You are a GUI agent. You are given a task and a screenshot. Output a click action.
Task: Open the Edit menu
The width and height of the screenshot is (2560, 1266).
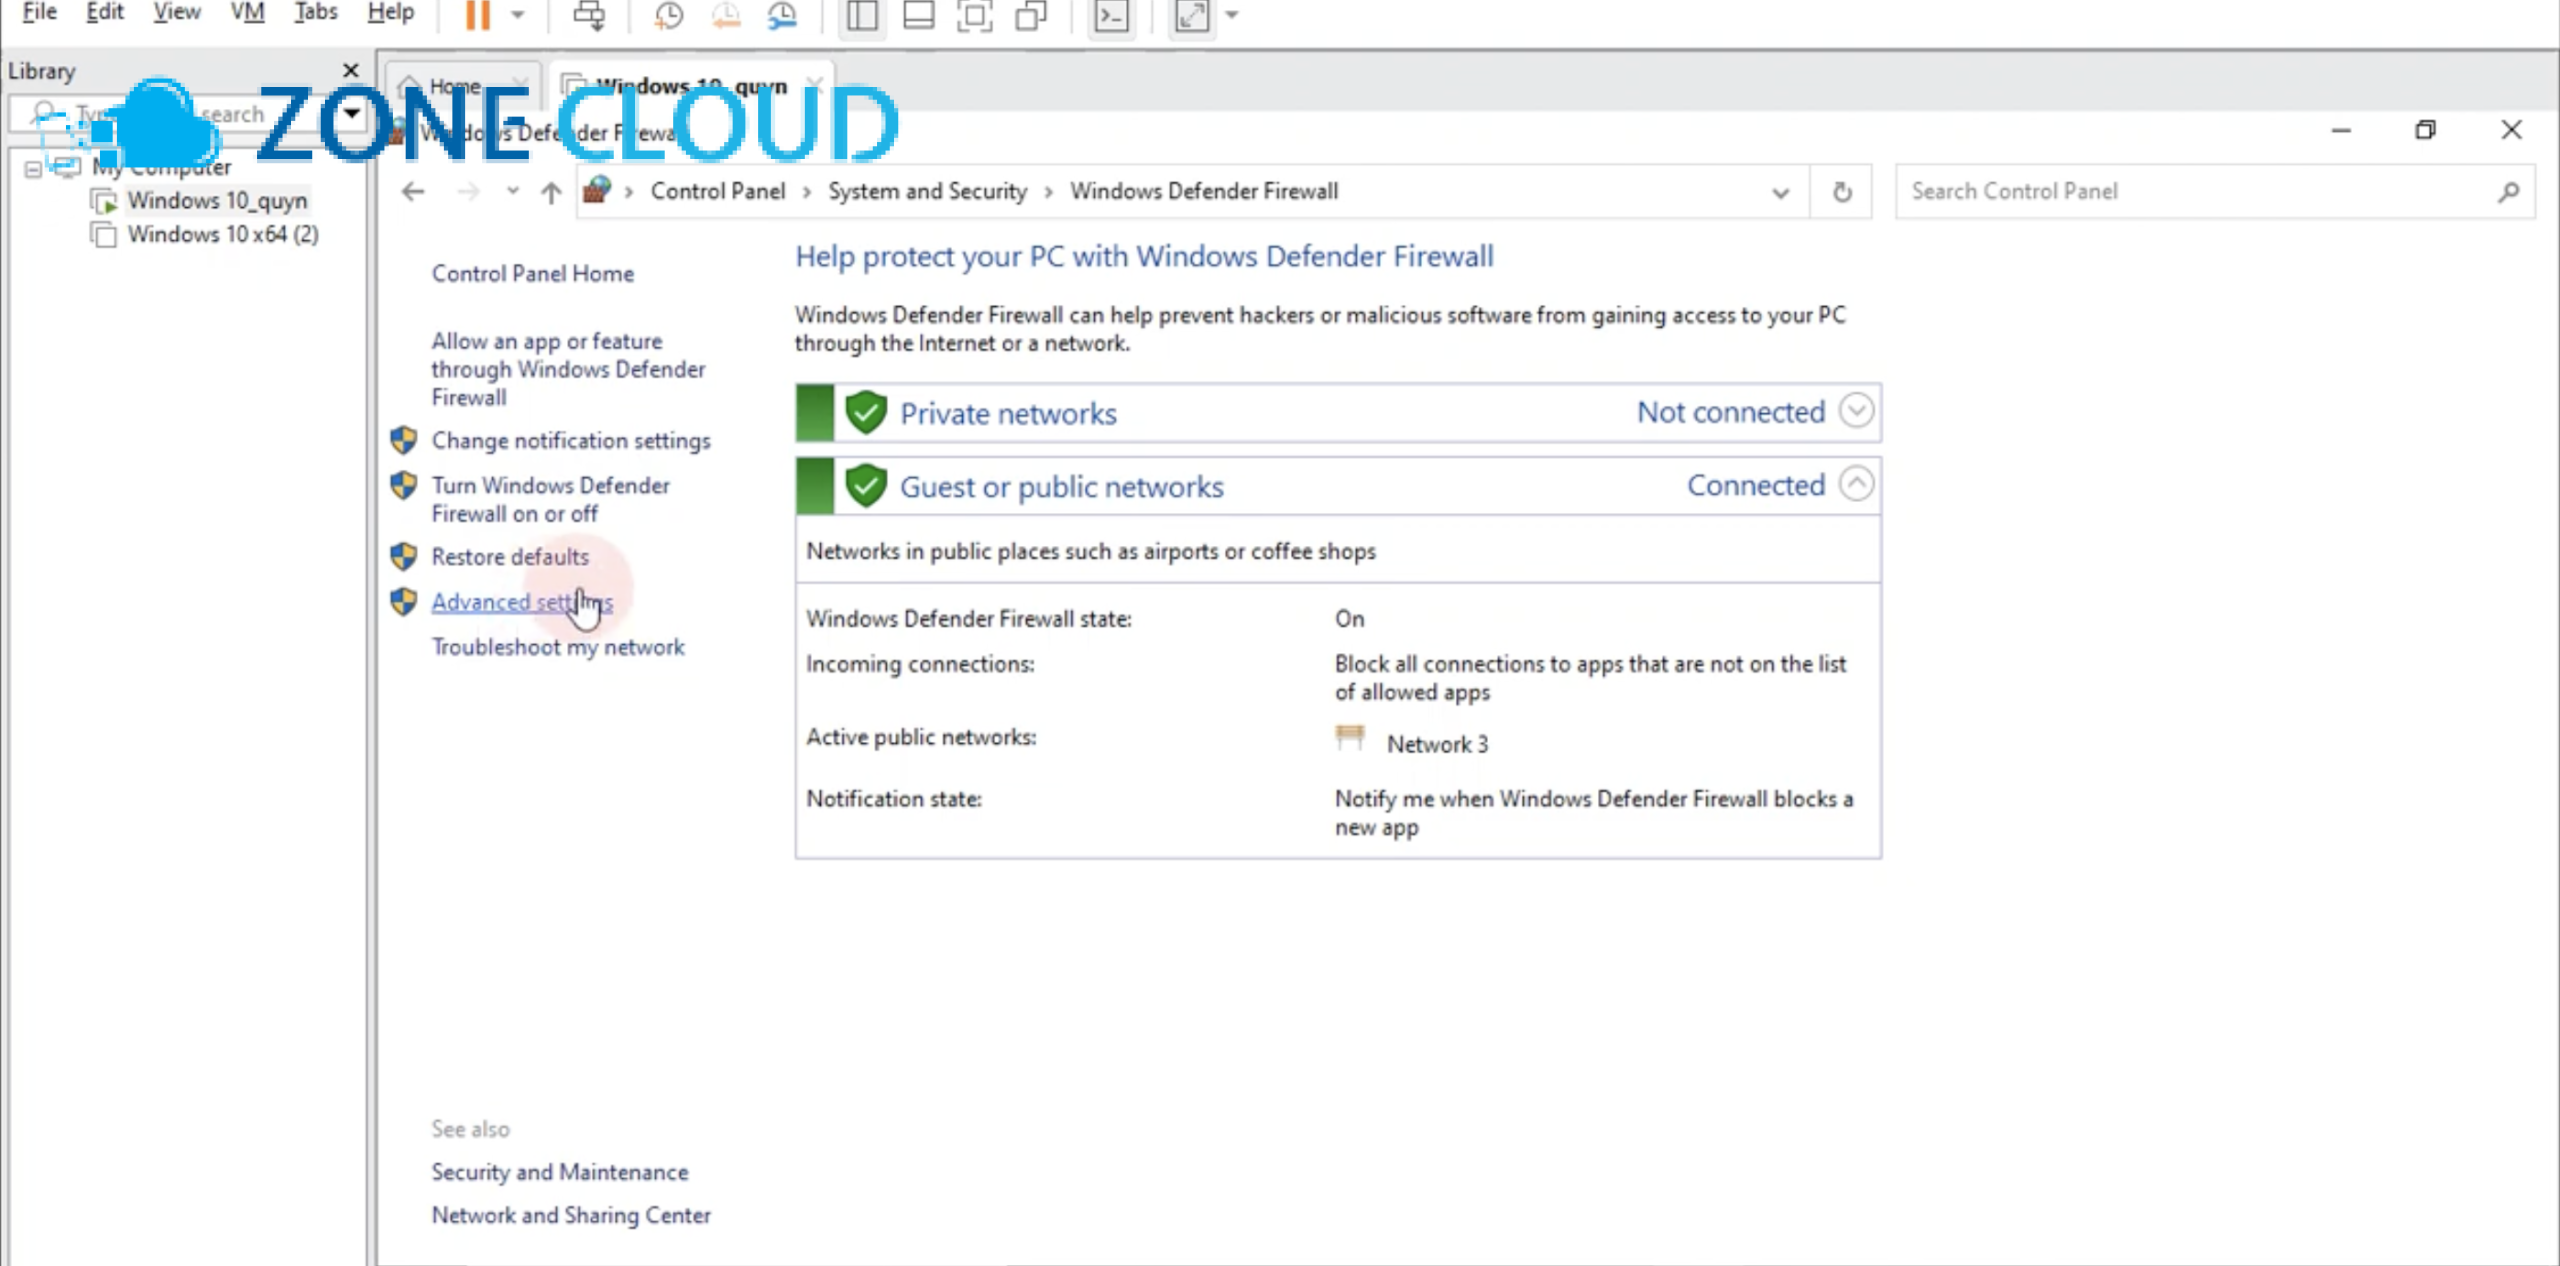[104, 12]
